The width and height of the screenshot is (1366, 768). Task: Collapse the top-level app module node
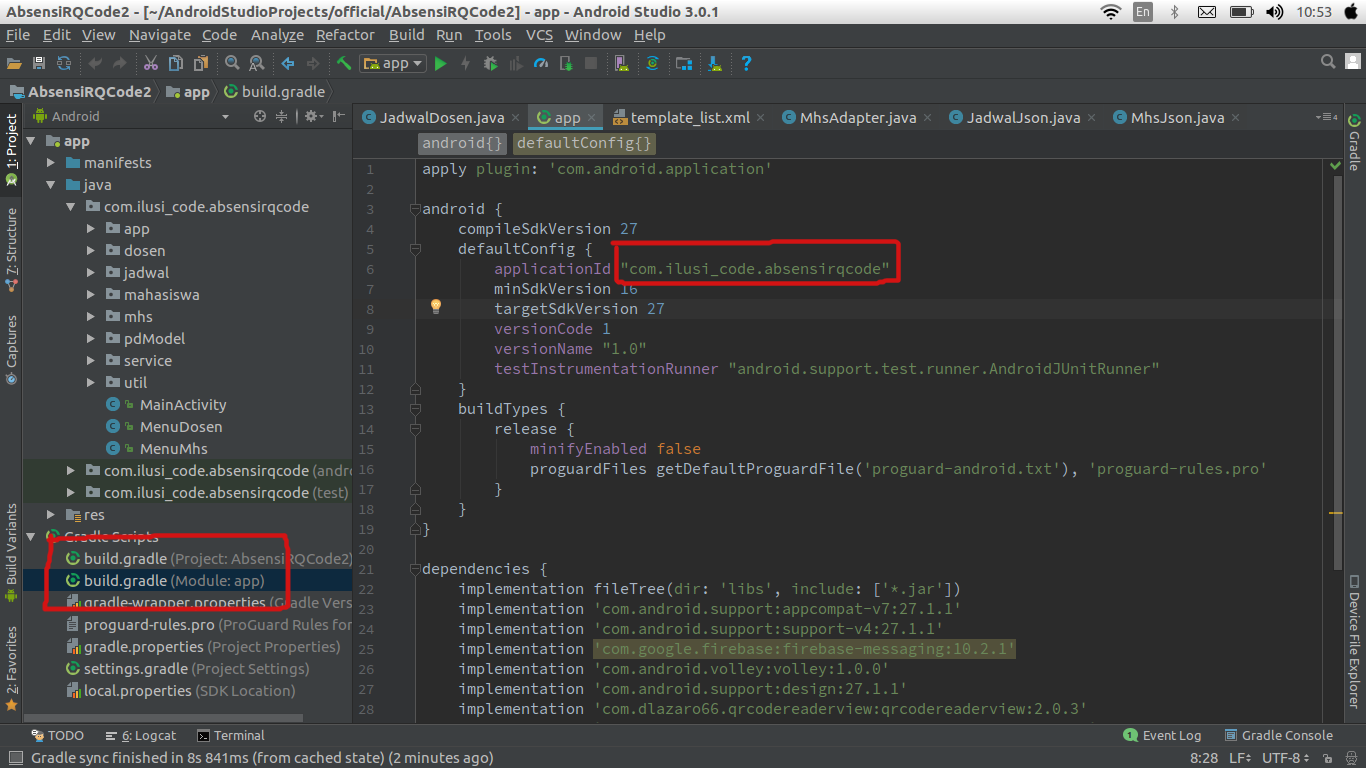[x=31, y=141]
